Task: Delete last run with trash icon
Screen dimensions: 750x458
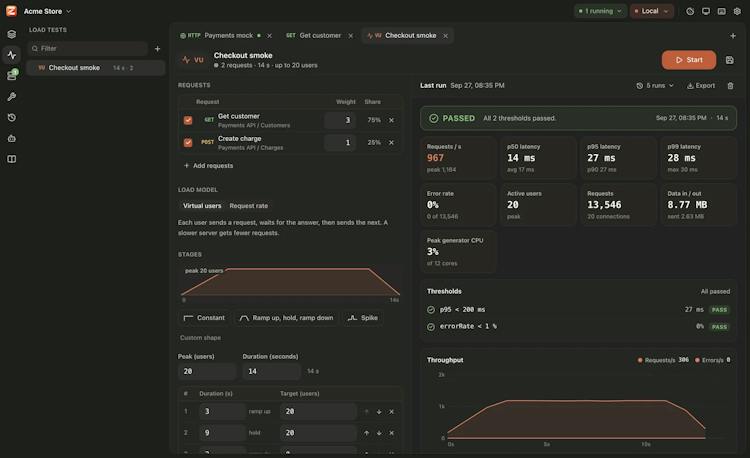Action: pos(730,86)
